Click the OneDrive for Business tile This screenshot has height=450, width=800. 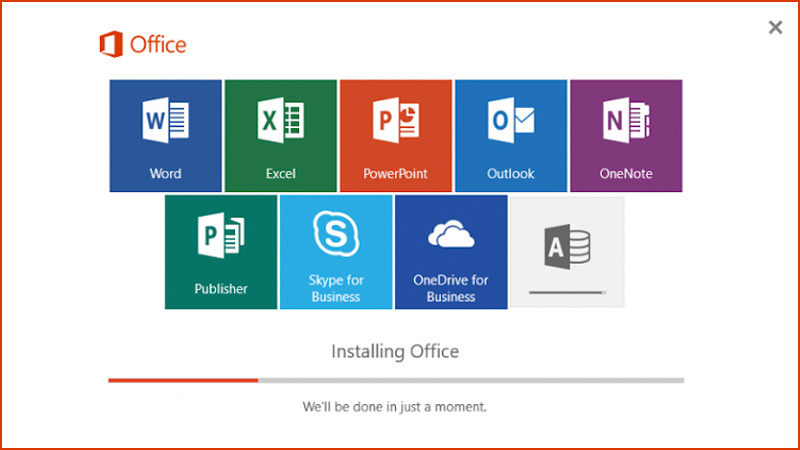click(451, 252)
